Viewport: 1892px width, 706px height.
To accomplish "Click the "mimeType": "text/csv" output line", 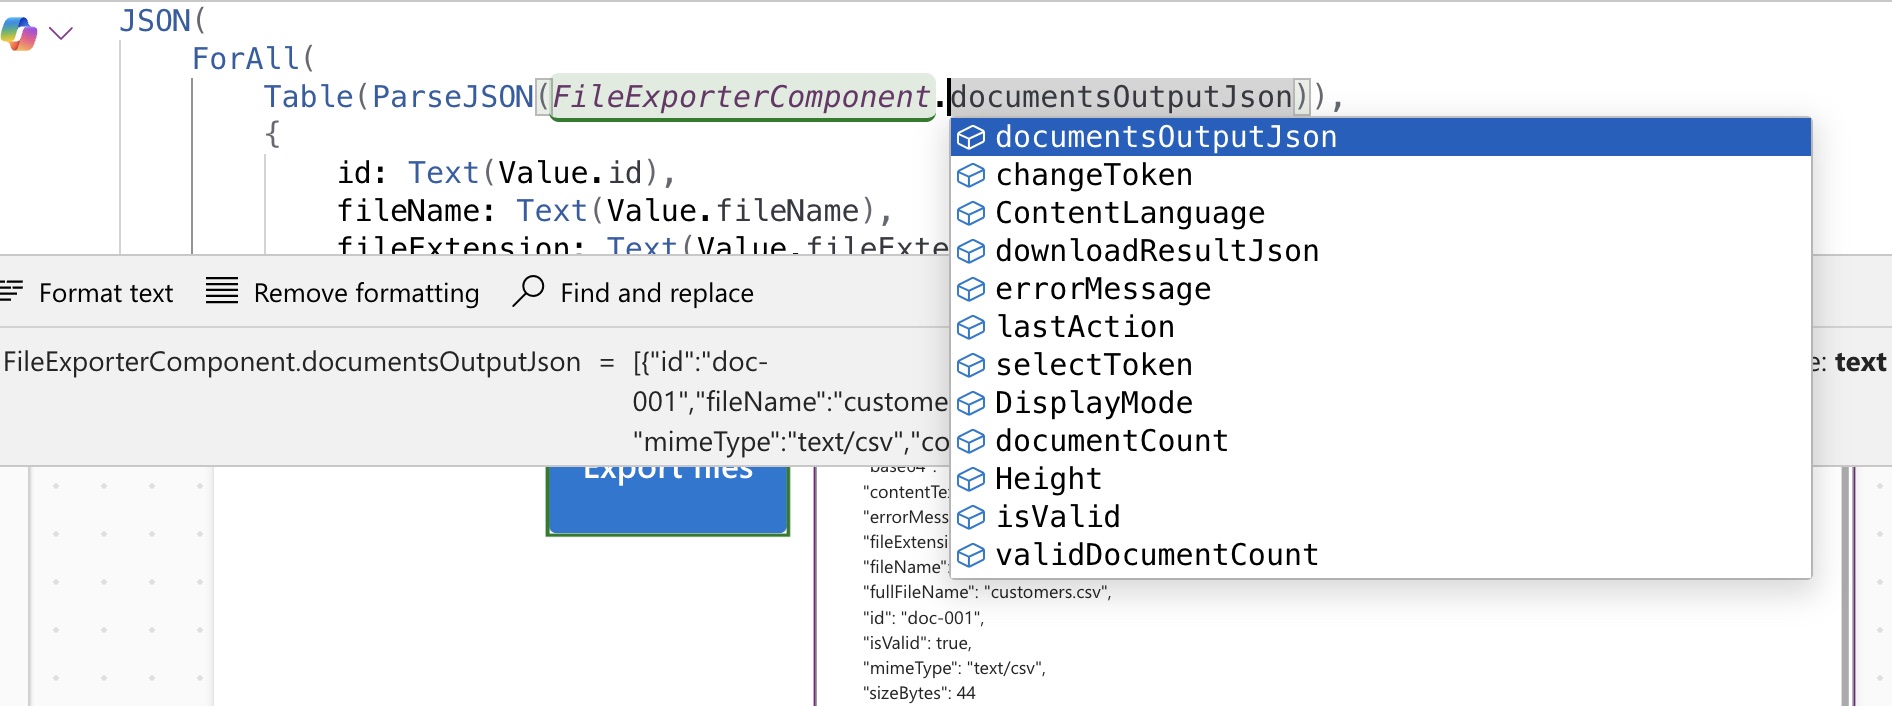I will [x=954, y=668].
